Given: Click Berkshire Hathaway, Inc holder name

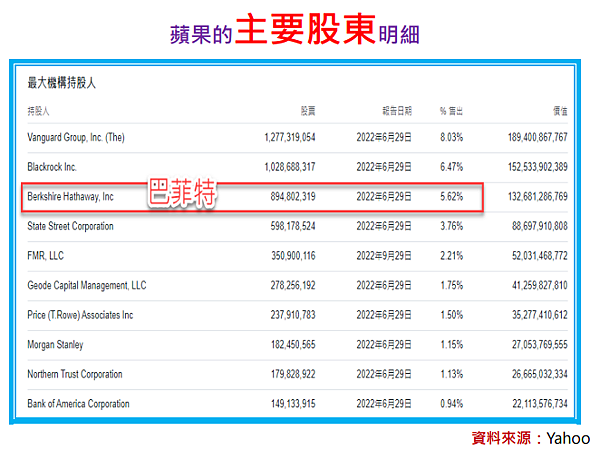Looking at the screenshot, I should click(70, 197).
